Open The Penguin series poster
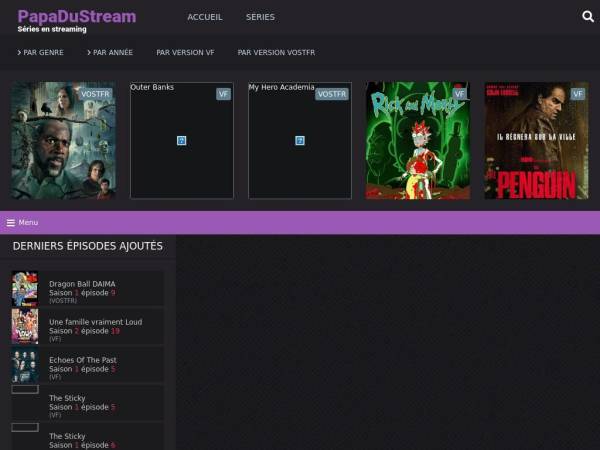 pyautogui.click(x=536, y=140)
